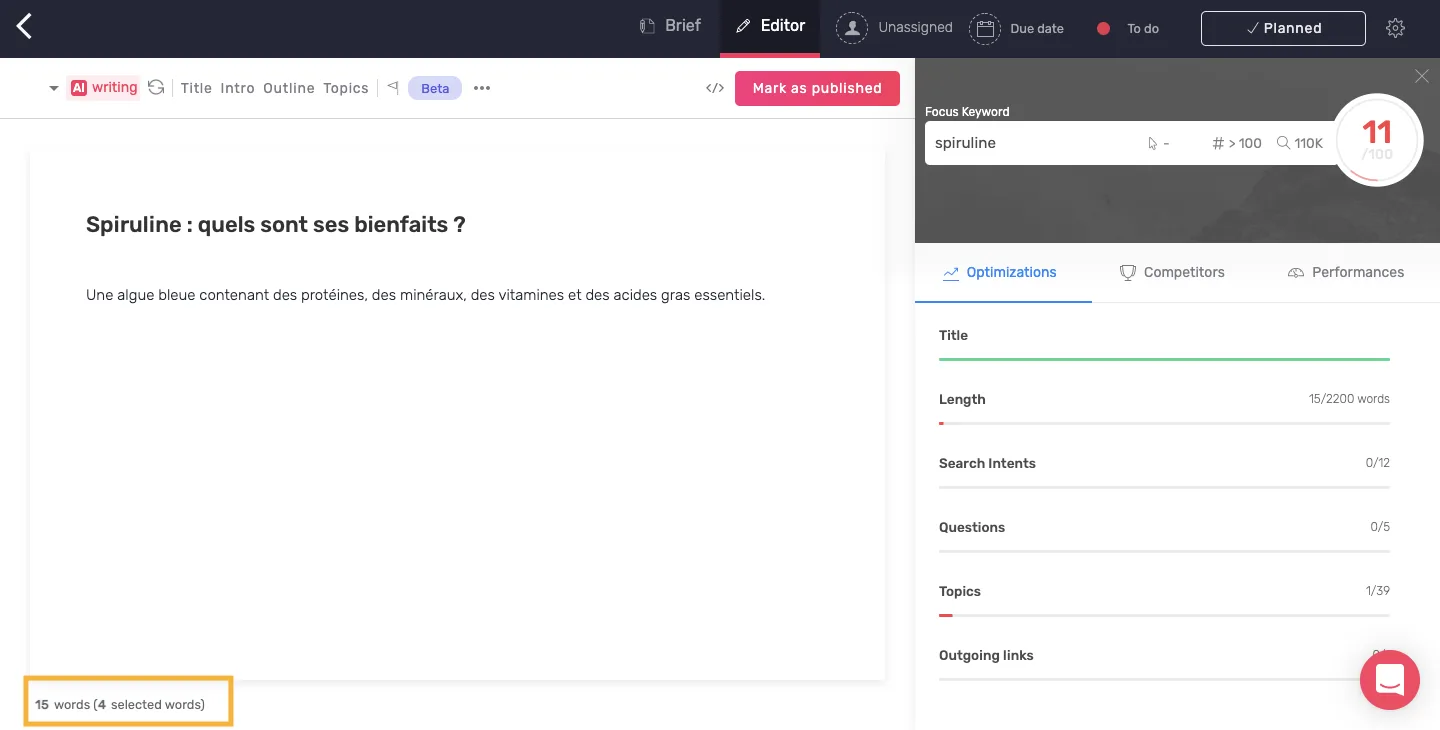The width and height of the screenshot is (1440, 730).
Task: Click the Beta badge
Action: [435, 88]
